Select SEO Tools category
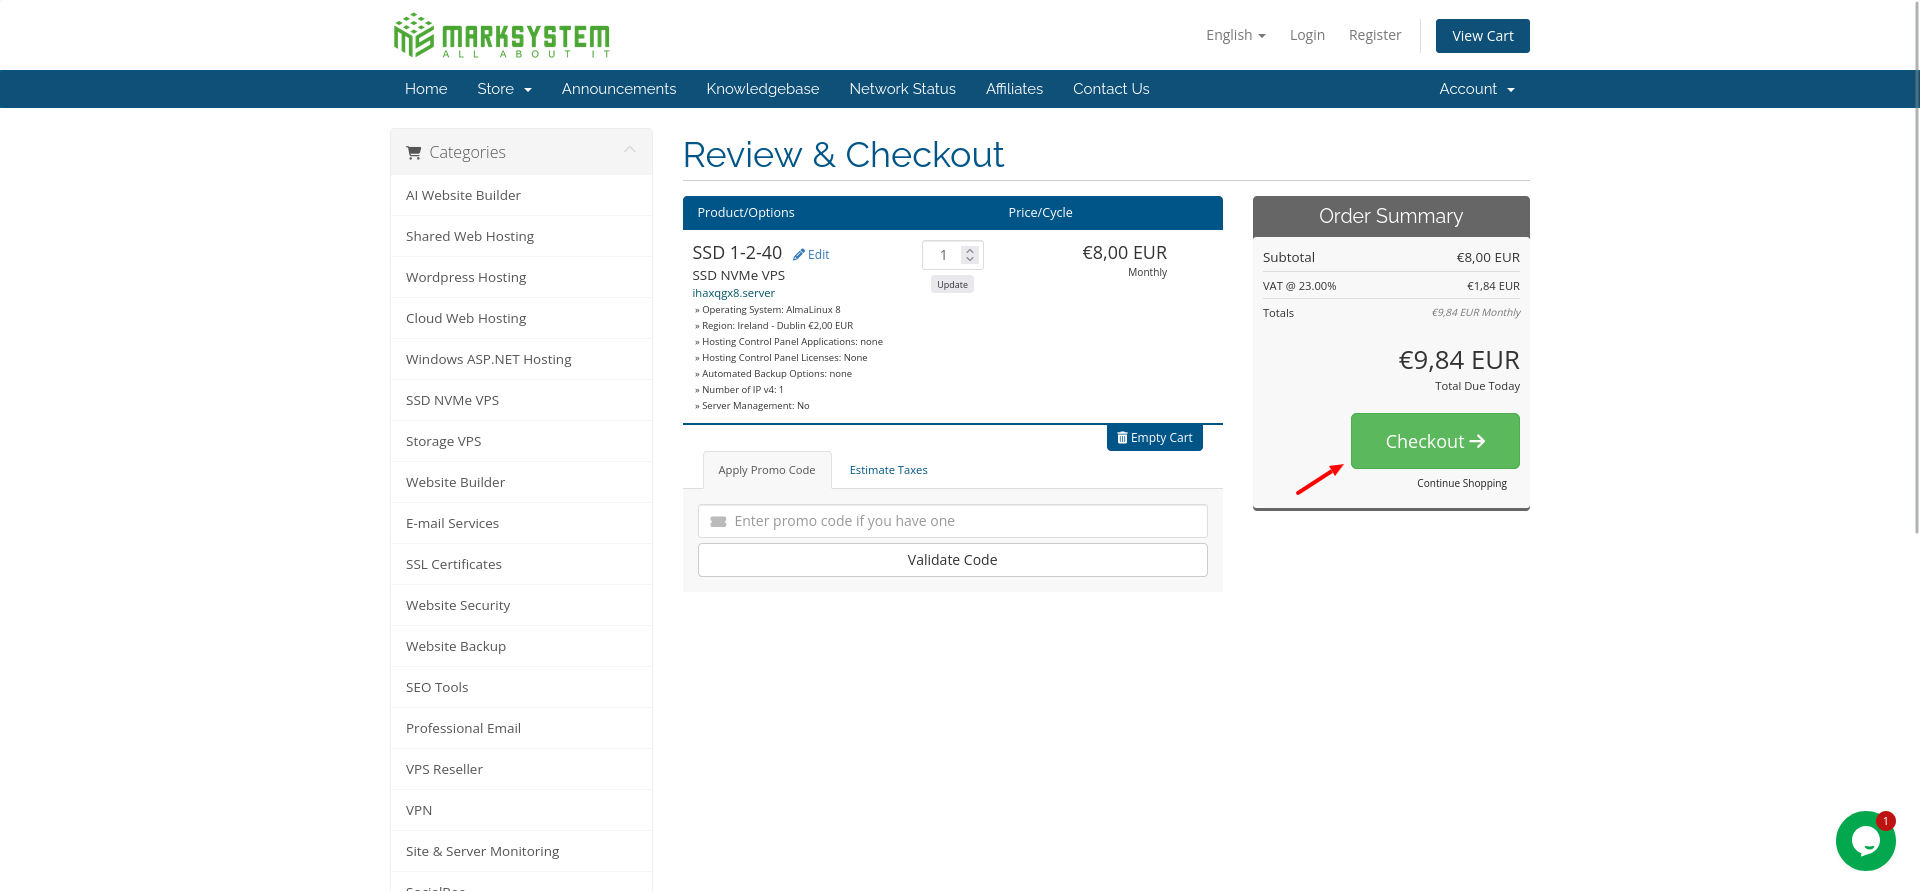The image size is (1920, 891). pos(521,687)
